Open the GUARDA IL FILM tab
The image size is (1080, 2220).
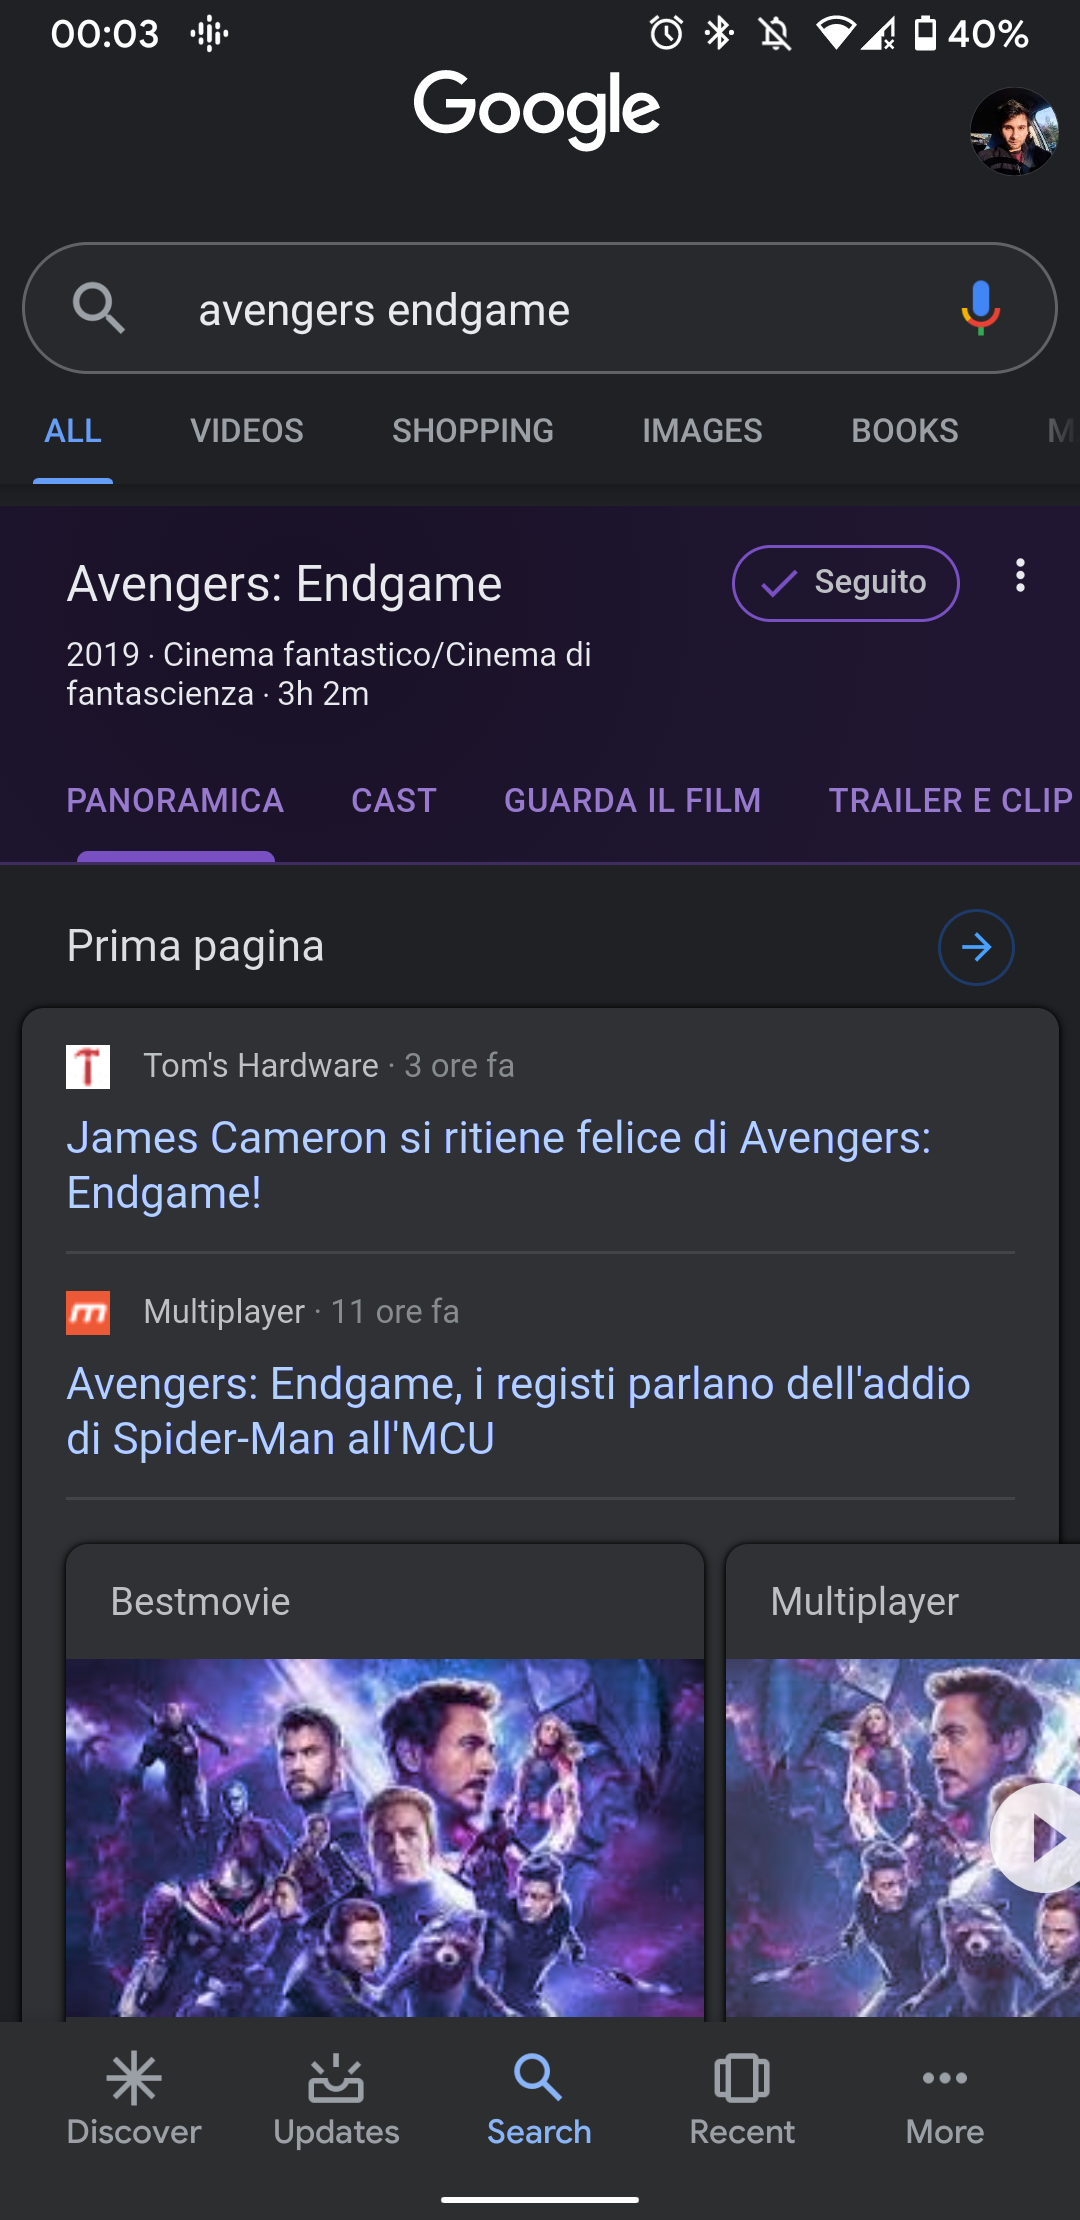click(x=632, y=801)
